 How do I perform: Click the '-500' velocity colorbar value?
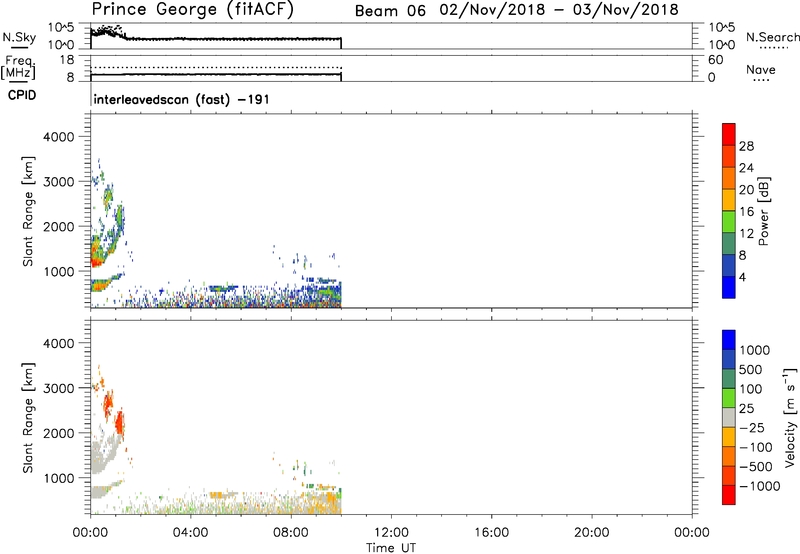pos(756,466)
